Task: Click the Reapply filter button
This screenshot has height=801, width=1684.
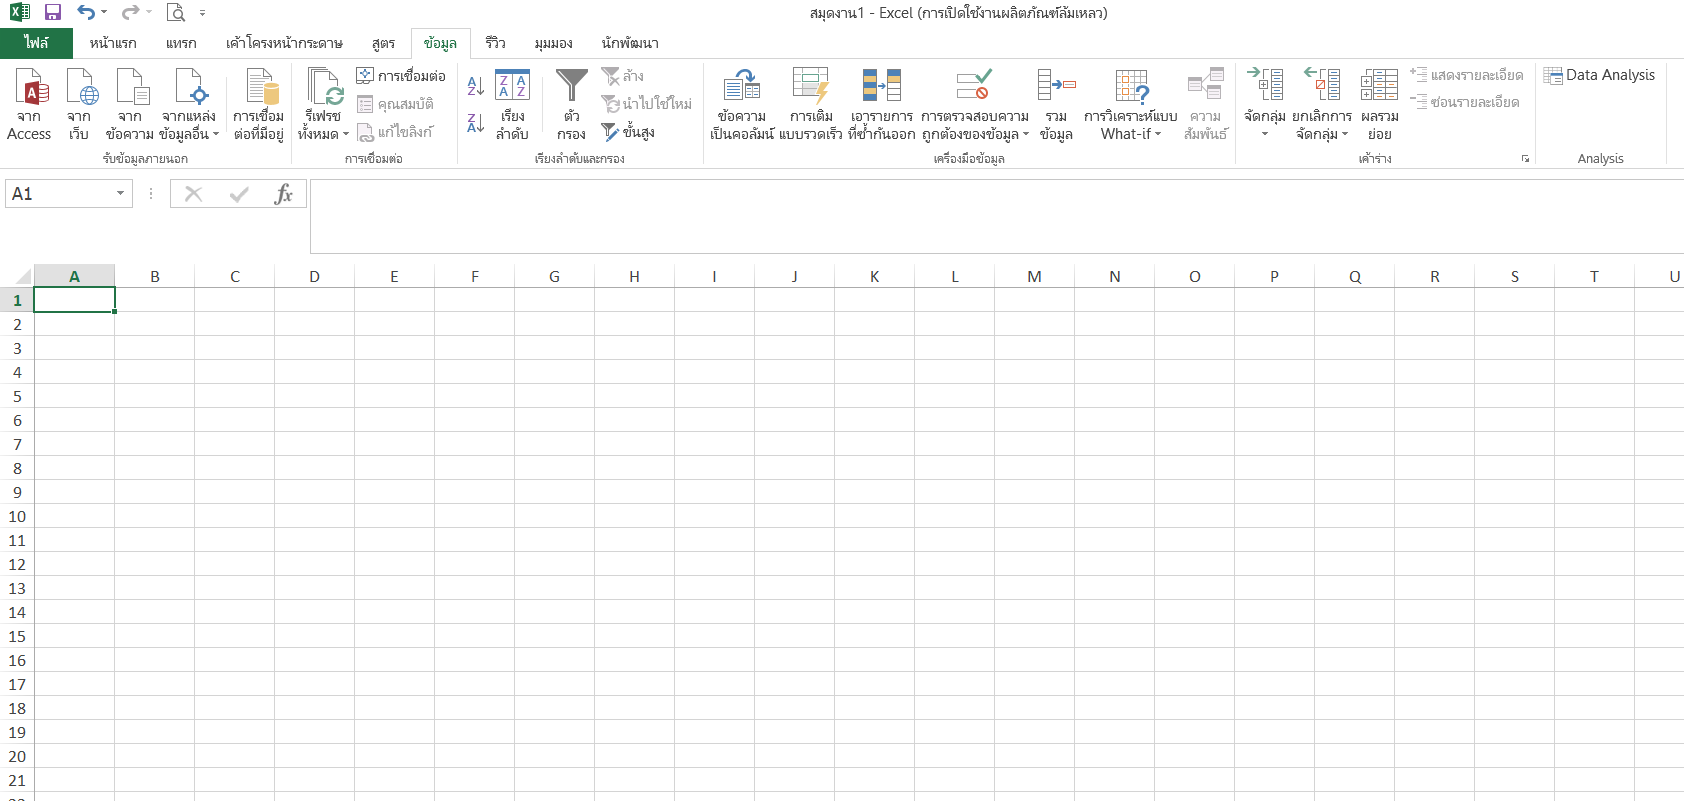Action: (x=646, y=104)
